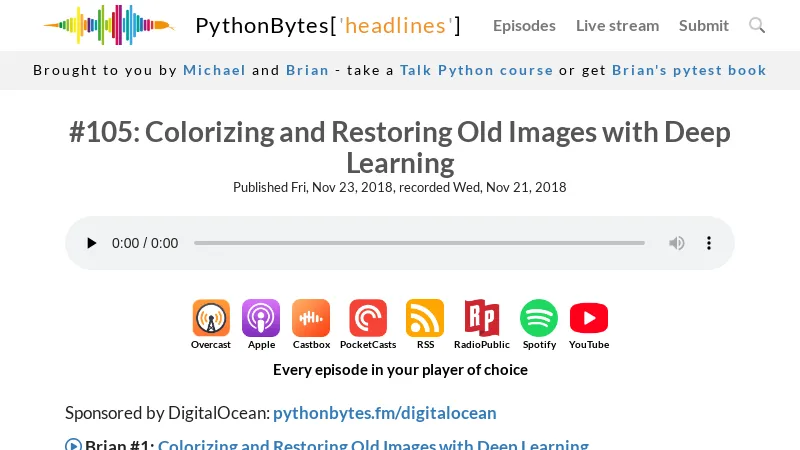Click the Python Bytes waveform logo
800x450 pixels.
click(108, 25)
